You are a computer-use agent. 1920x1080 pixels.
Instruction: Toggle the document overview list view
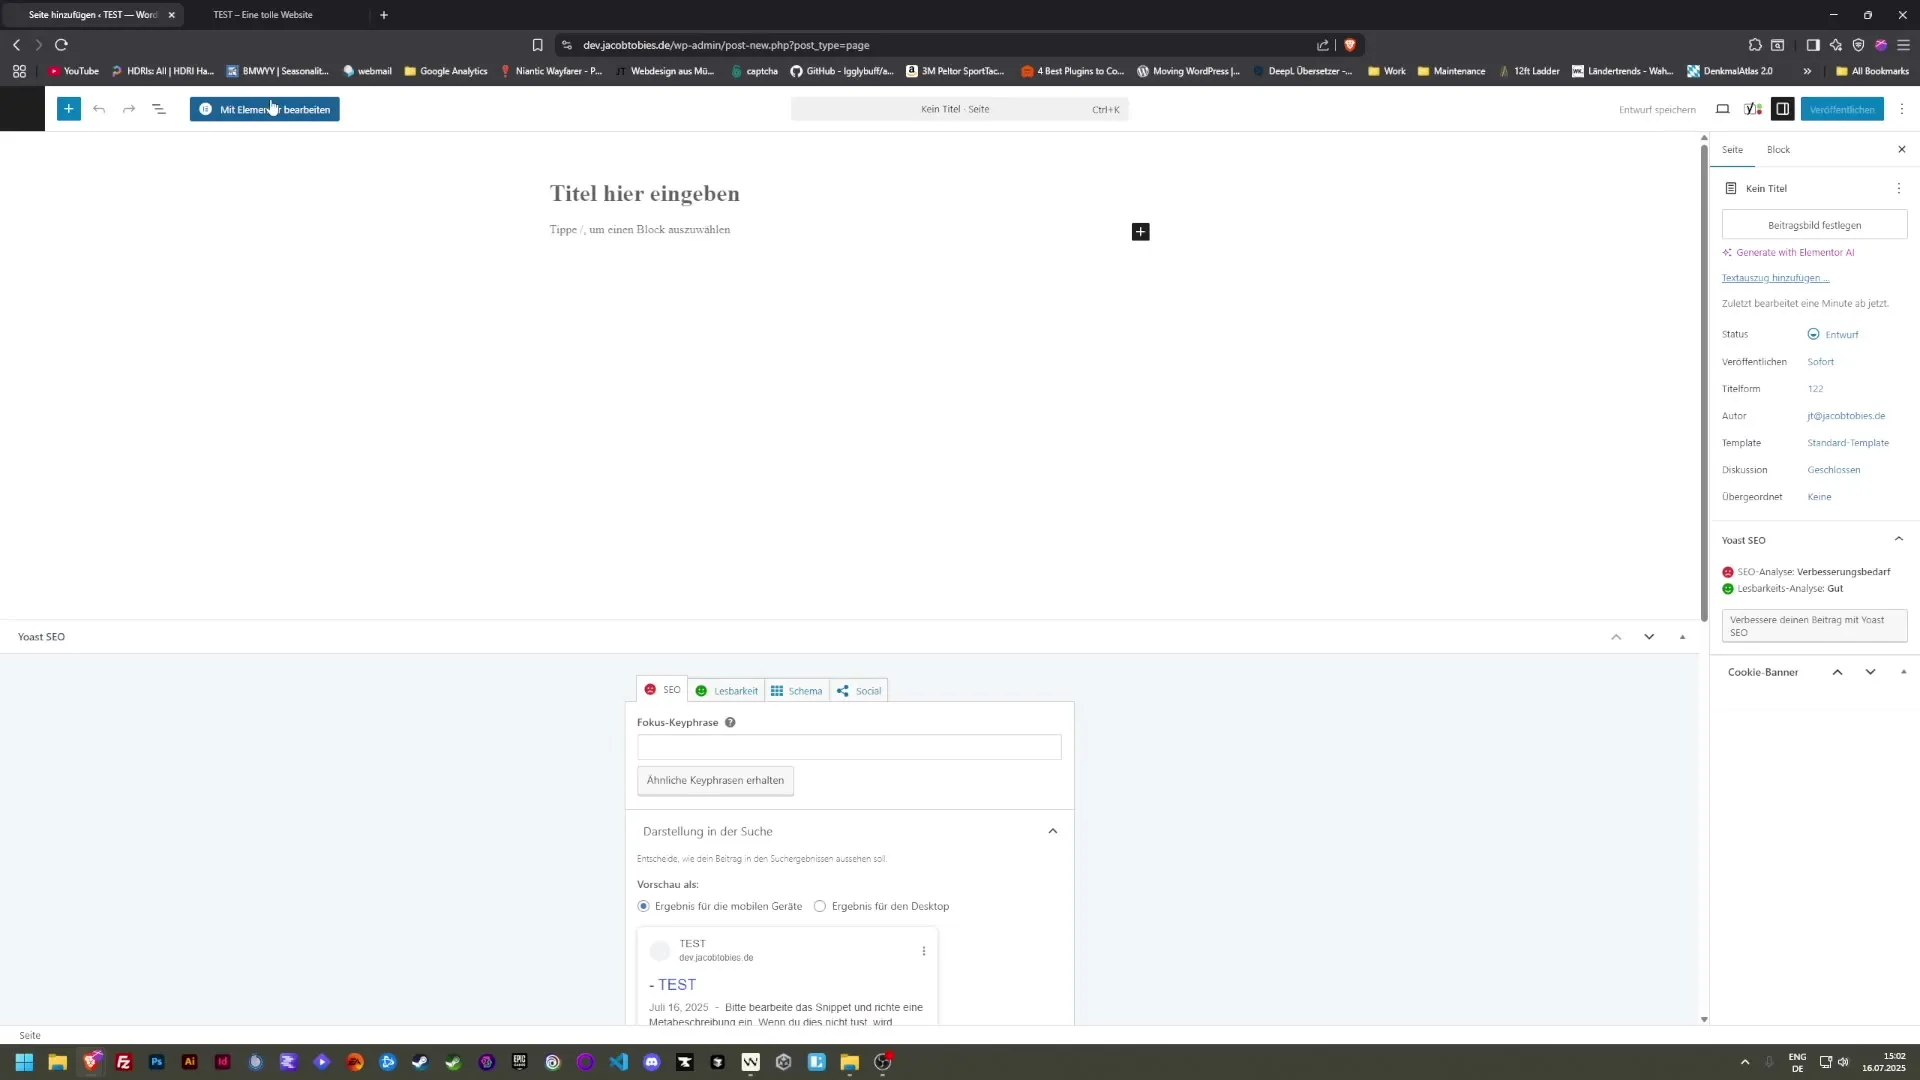[159, 109]
